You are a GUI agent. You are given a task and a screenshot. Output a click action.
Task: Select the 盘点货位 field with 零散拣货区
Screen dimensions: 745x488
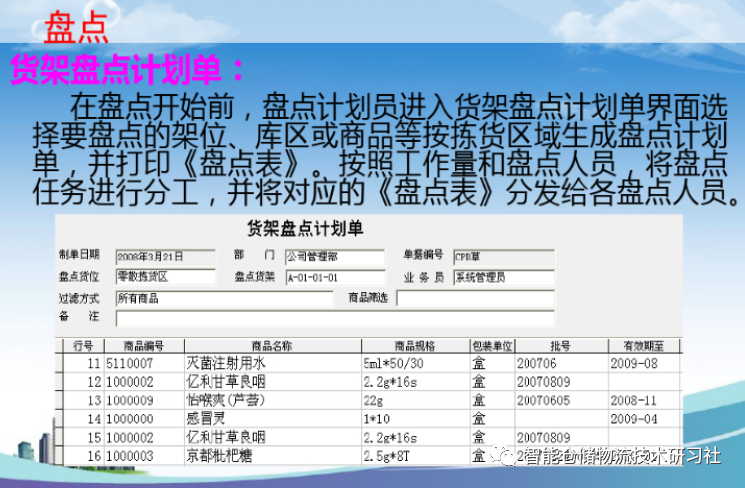coord(165,277)
